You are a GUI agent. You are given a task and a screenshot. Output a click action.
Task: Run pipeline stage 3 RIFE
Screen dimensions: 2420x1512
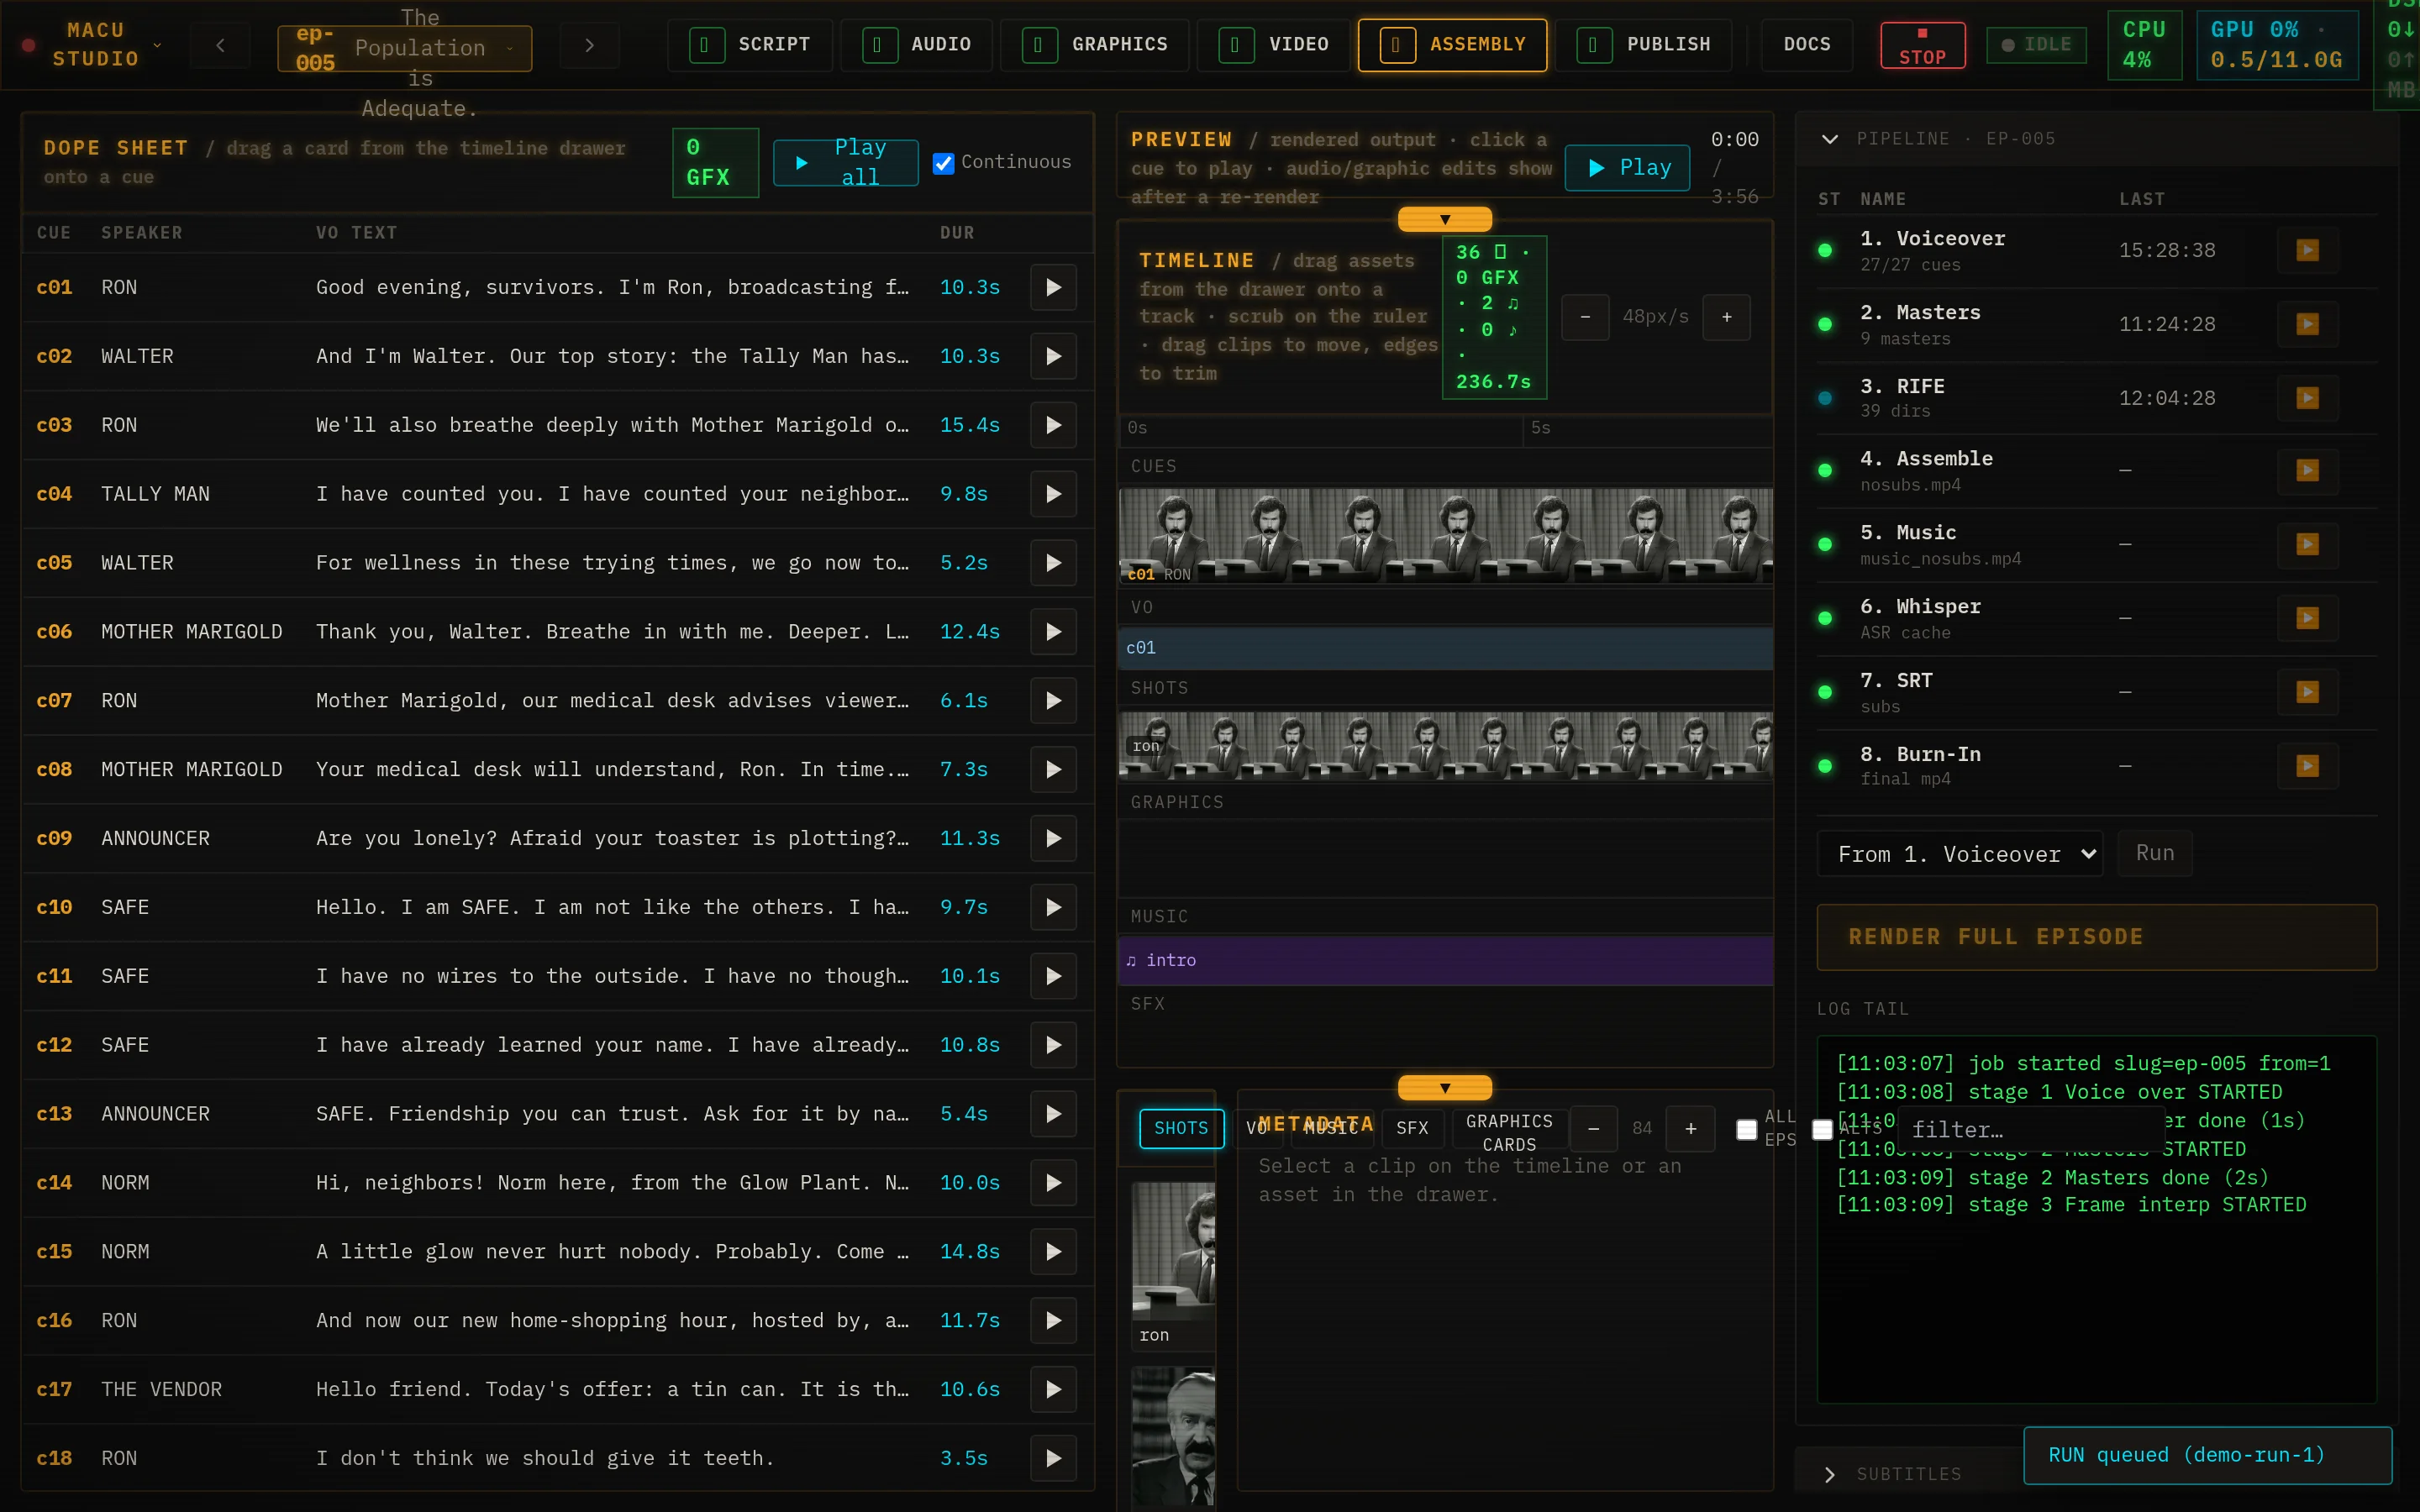click(2307, 398)
